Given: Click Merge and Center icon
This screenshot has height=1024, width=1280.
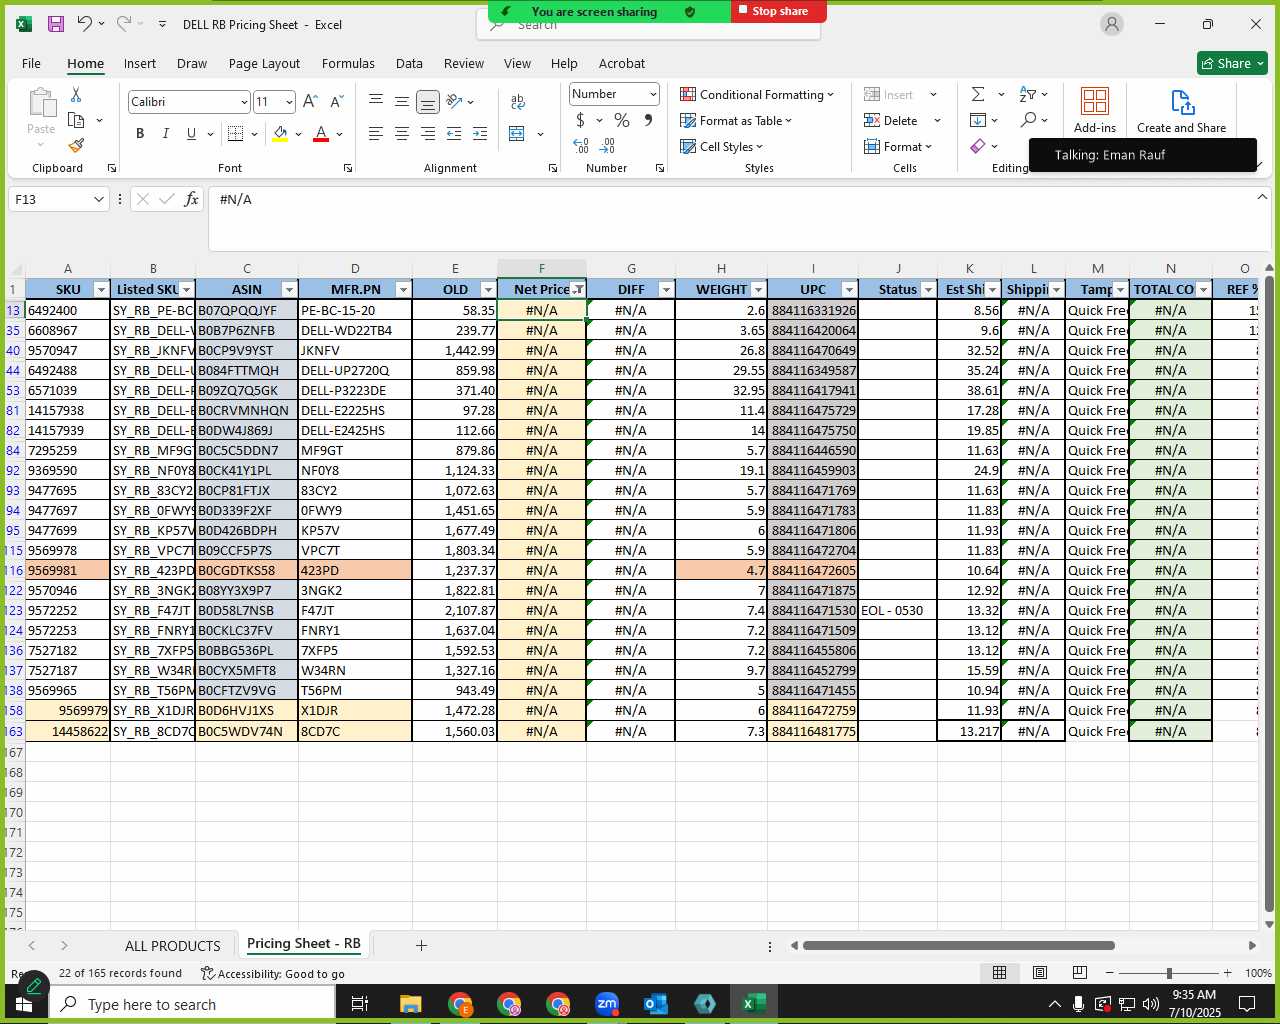Looking at the screenshot, I should pos(517,134).
